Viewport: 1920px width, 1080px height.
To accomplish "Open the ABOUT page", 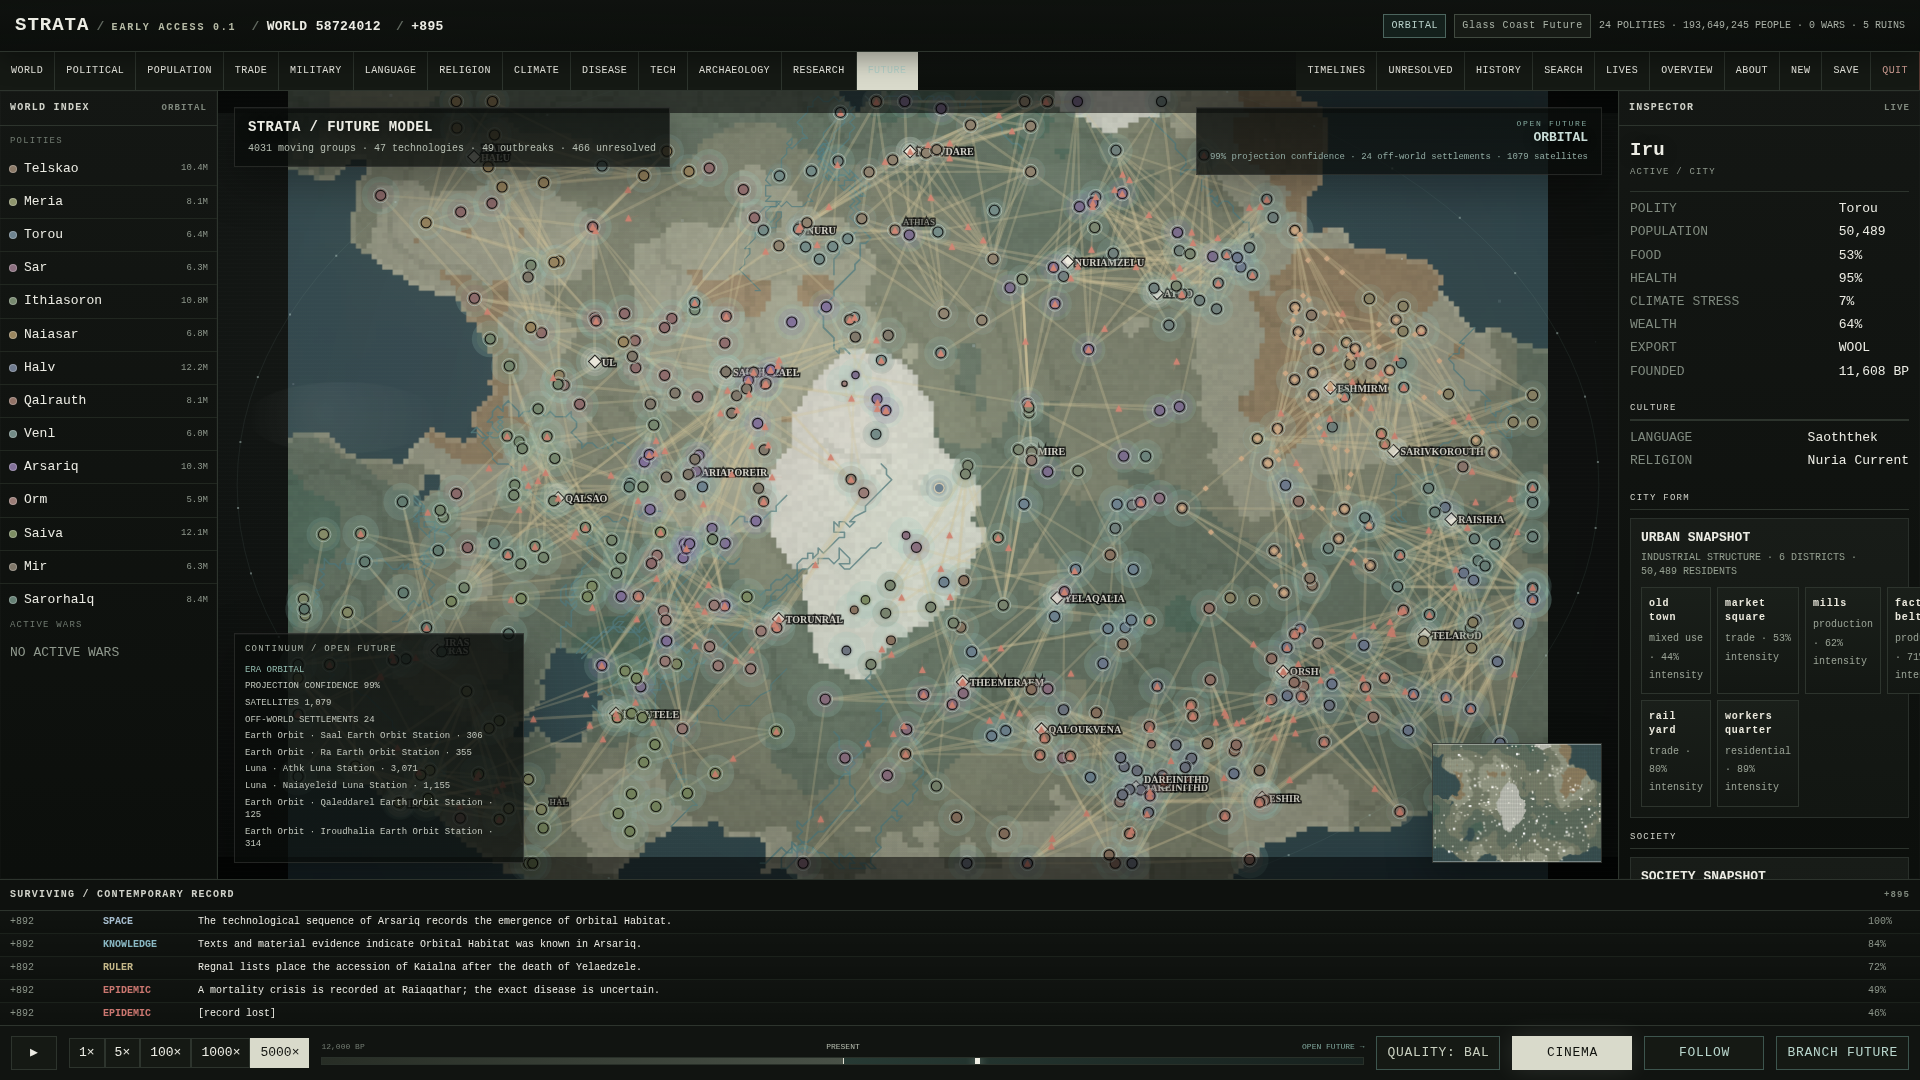I will pos(1752,71).
